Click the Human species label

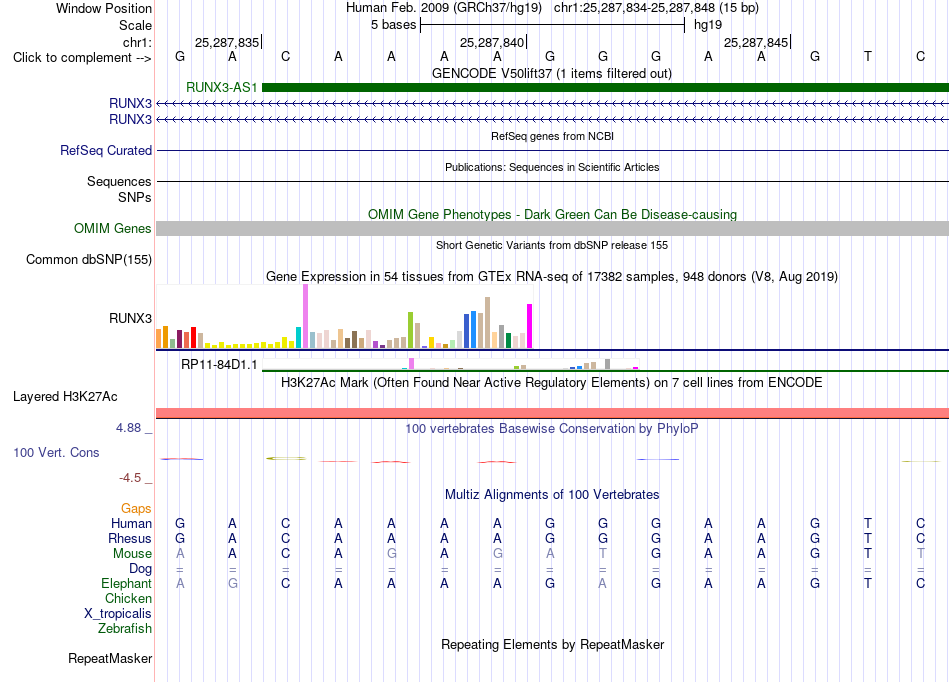click(131, 523)
